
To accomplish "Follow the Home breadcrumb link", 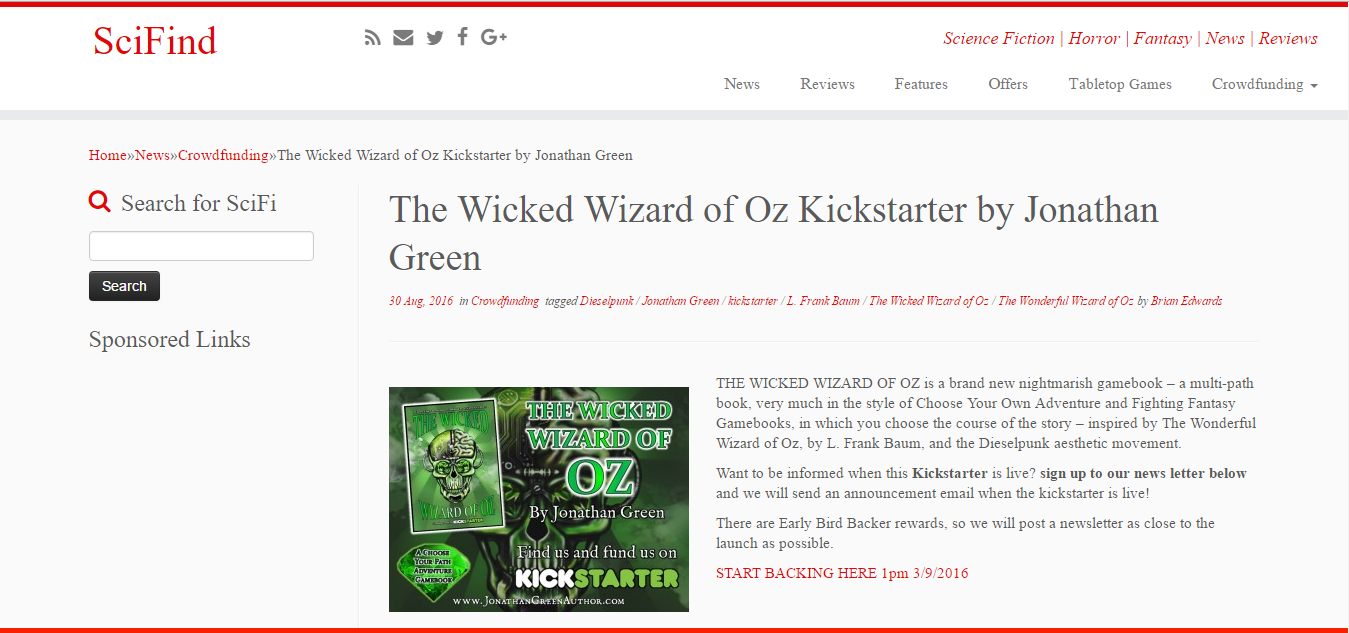I will [108, 155].
